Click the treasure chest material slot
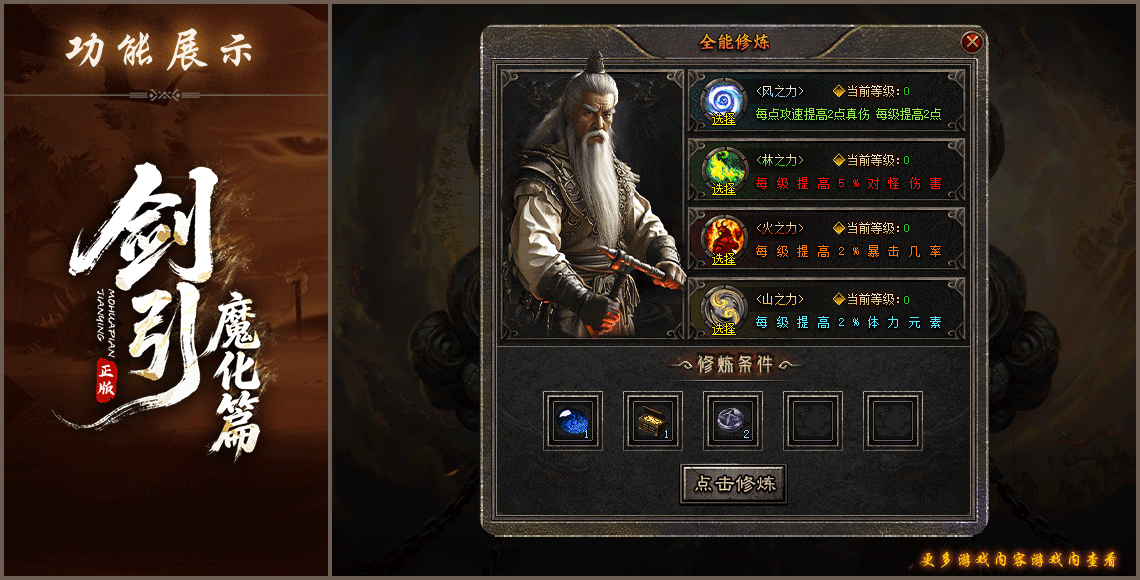This screenshot has width=1140, height=580. coord(653,422)
